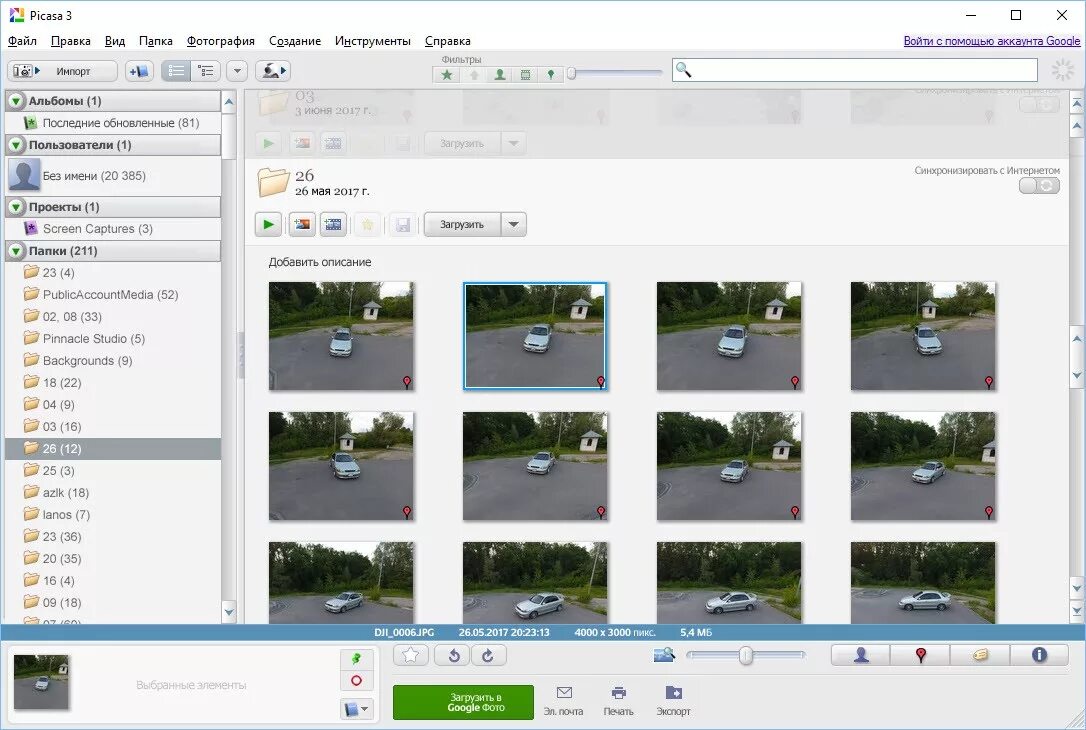Click Войти с помощью аккаунта Google link
1086x730 pixels.
pos(991,41)
